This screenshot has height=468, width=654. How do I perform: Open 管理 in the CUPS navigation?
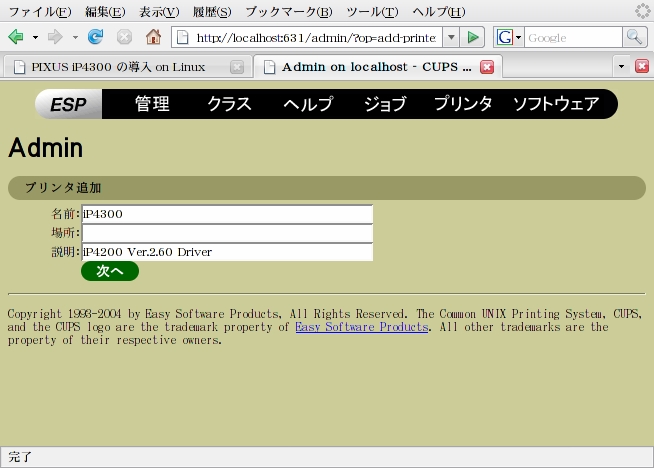[152, 104]
